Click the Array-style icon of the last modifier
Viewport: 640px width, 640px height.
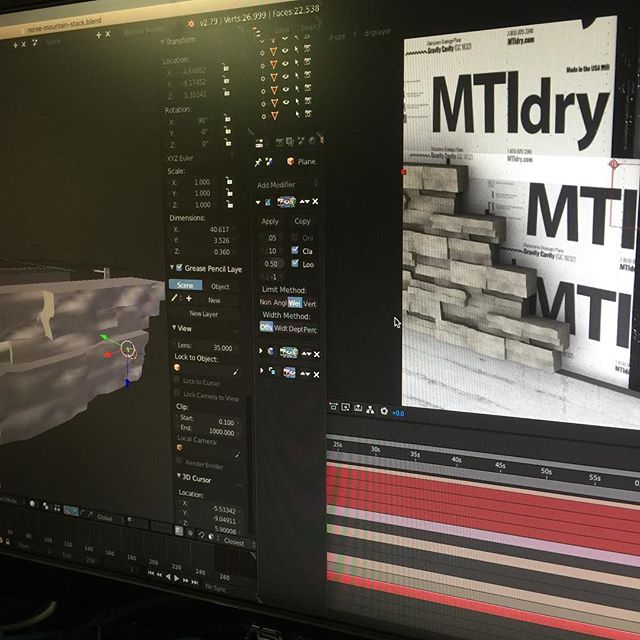(272, 371)
